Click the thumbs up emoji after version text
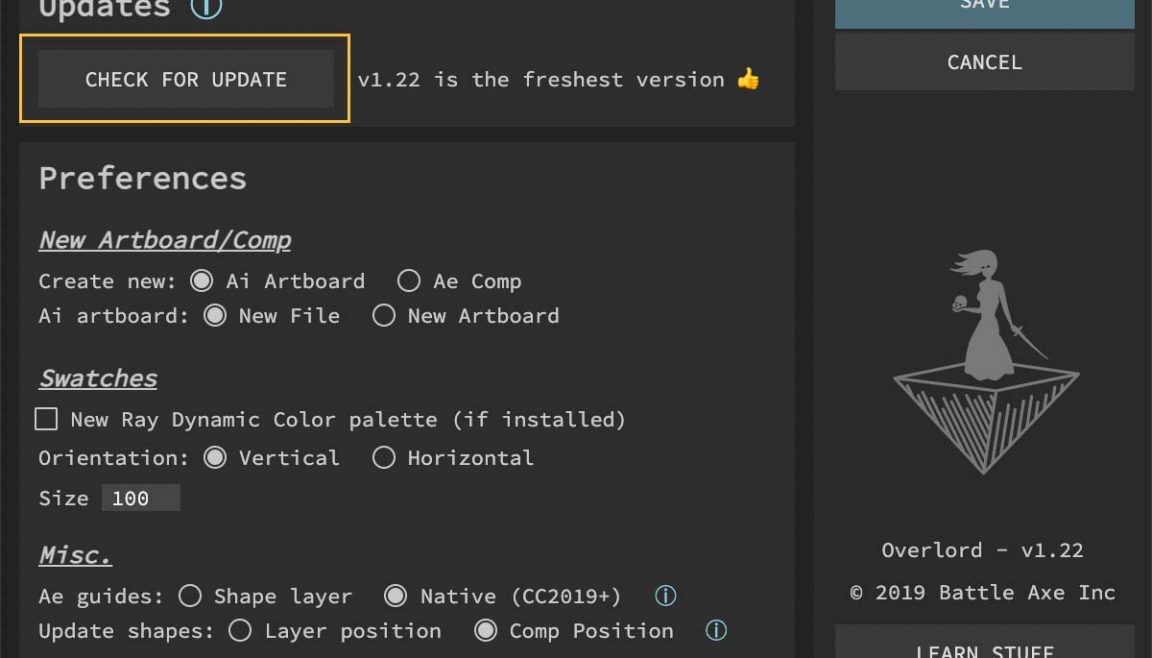Image resolution: width=1152 pixels, height=658 pixels. pos(748,79)
